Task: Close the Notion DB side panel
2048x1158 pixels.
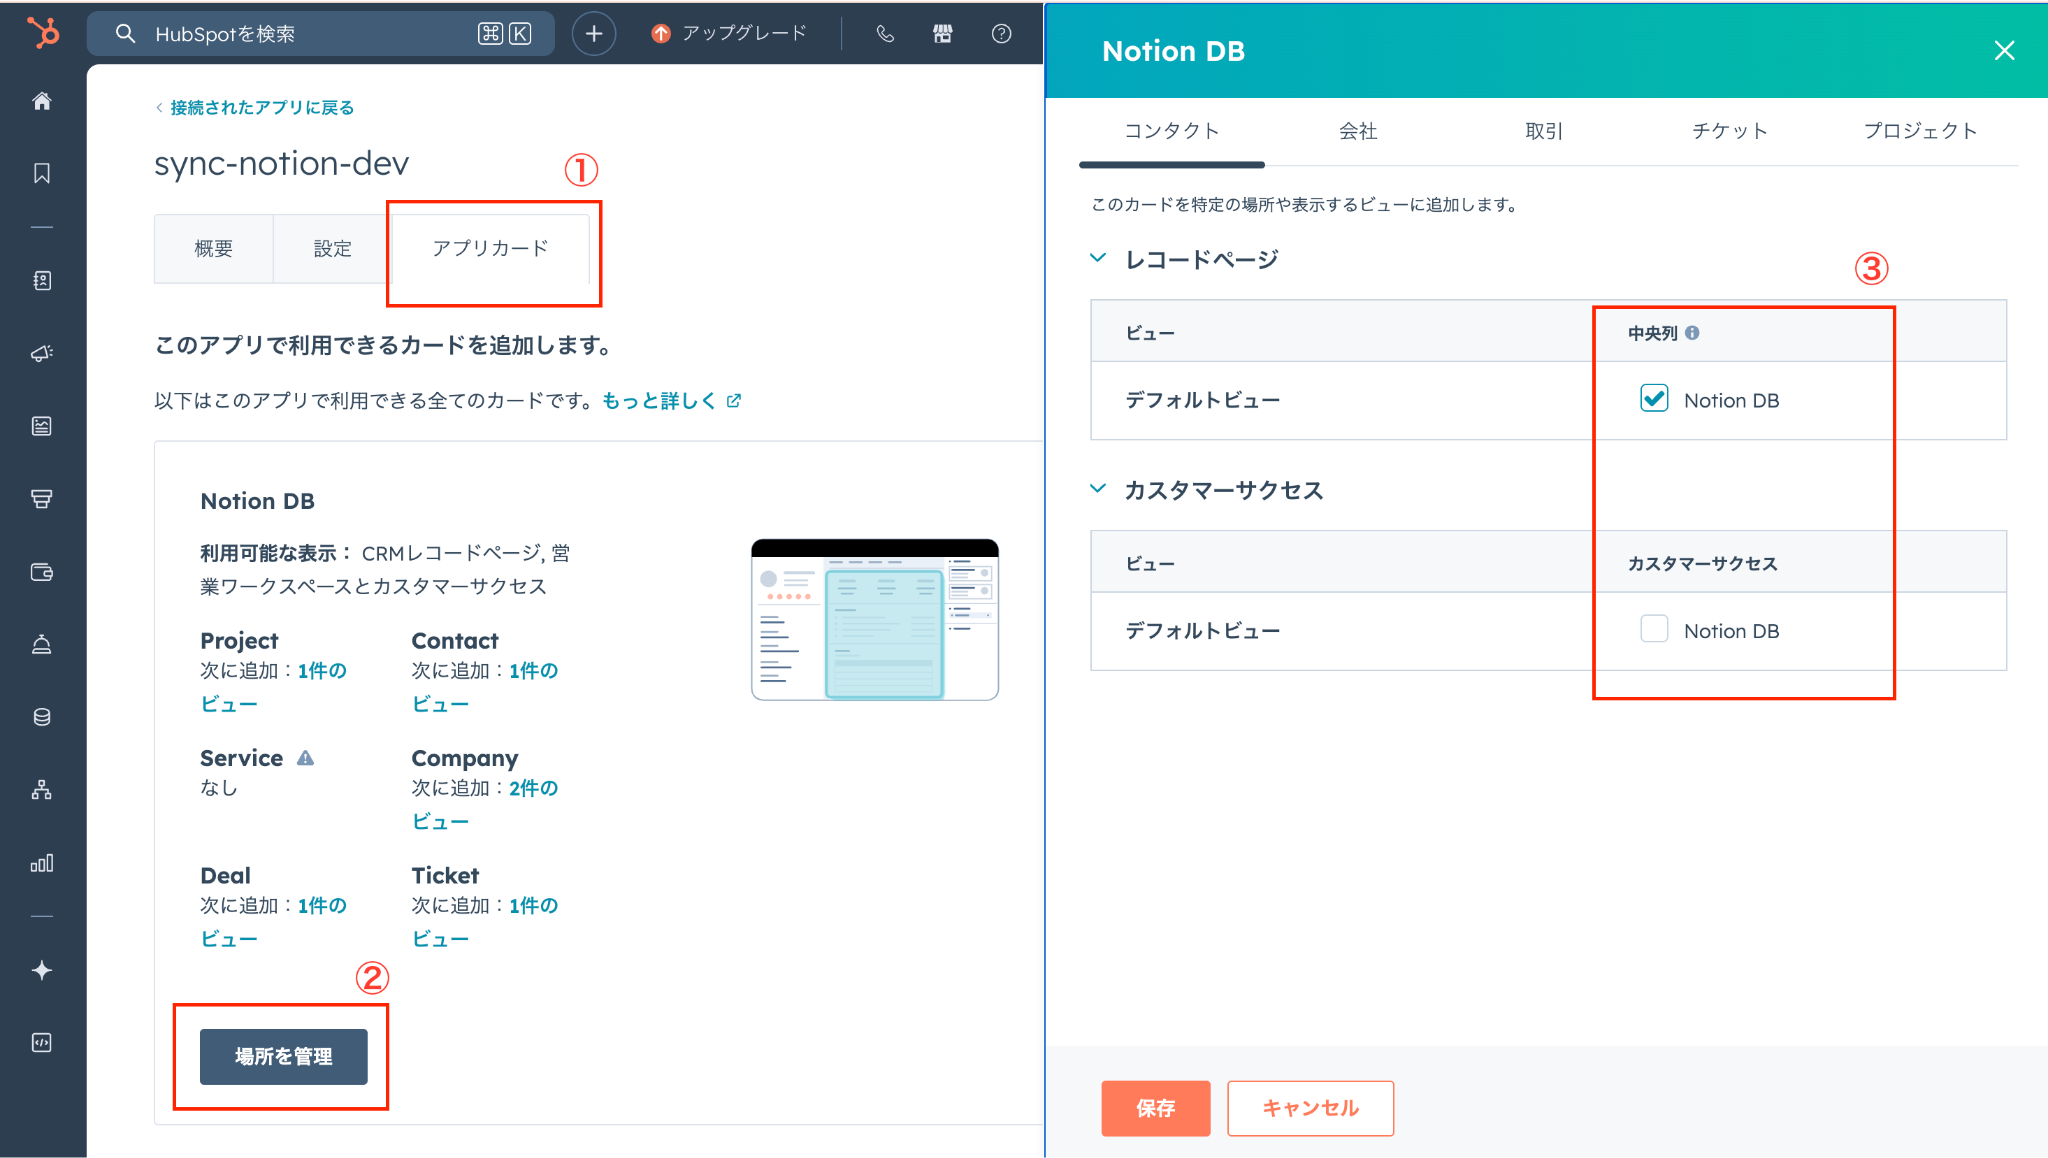Action: coord(2004,50)
